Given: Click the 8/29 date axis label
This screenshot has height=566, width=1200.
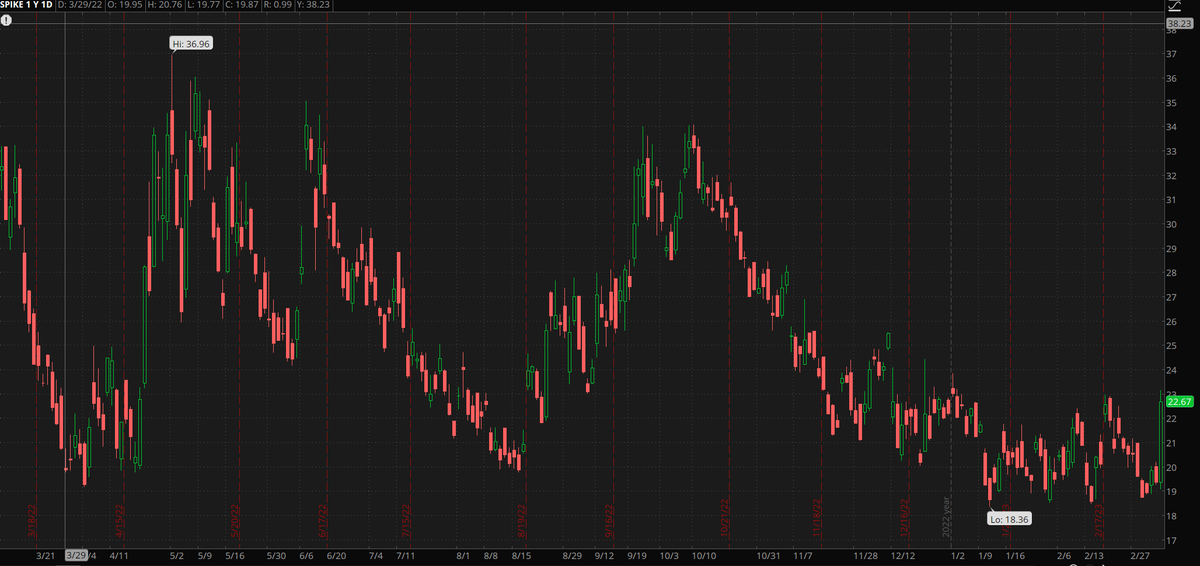Looking at the screenshot, I should 573,555.
